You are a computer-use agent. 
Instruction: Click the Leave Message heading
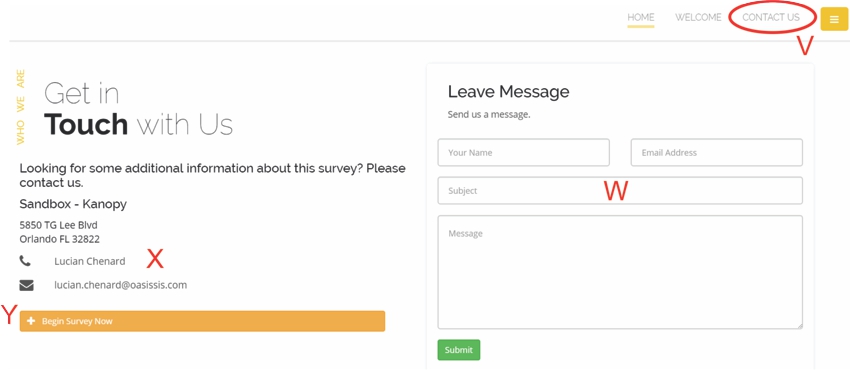pos(508,92)
